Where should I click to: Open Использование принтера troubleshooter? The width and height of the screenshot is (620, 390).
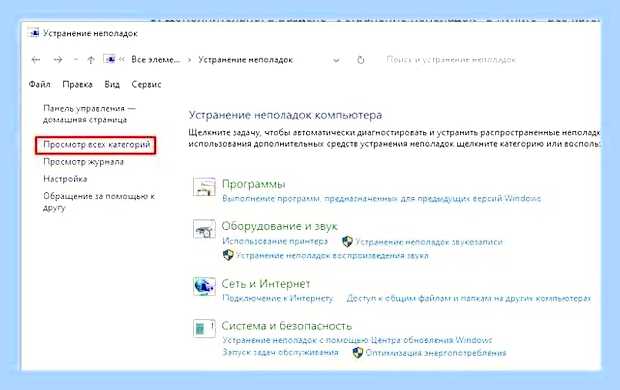275,241
